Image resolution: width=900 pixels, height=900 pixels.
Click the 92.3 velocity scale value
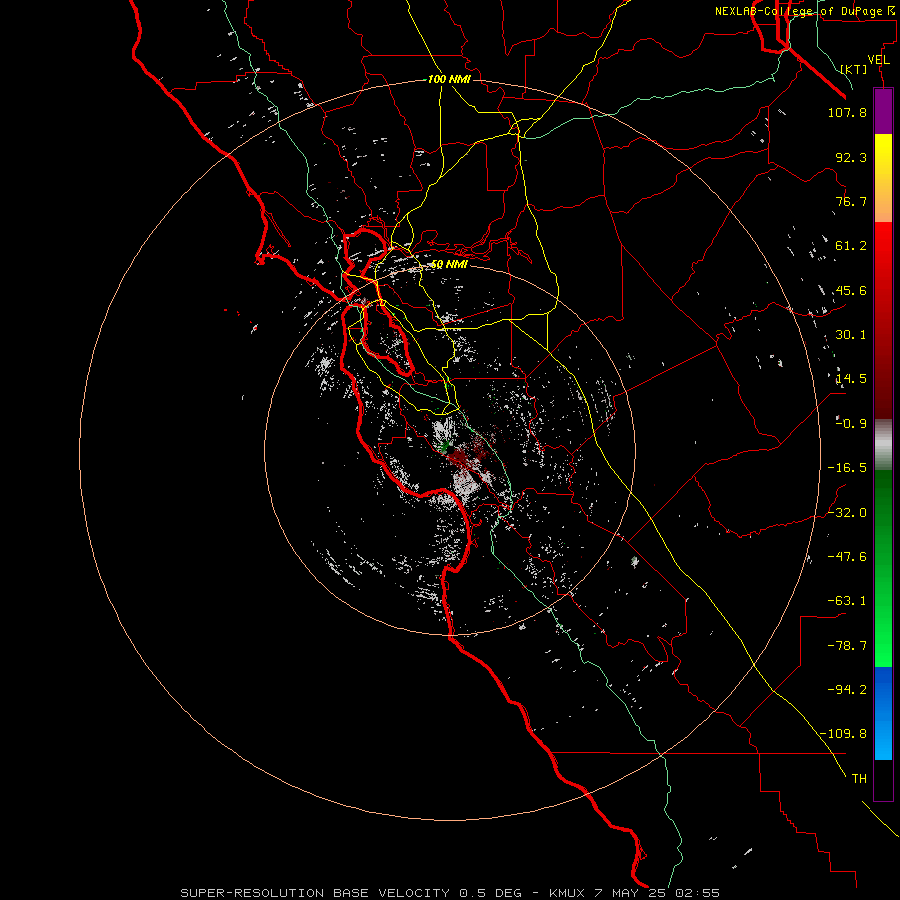point(851,157)
